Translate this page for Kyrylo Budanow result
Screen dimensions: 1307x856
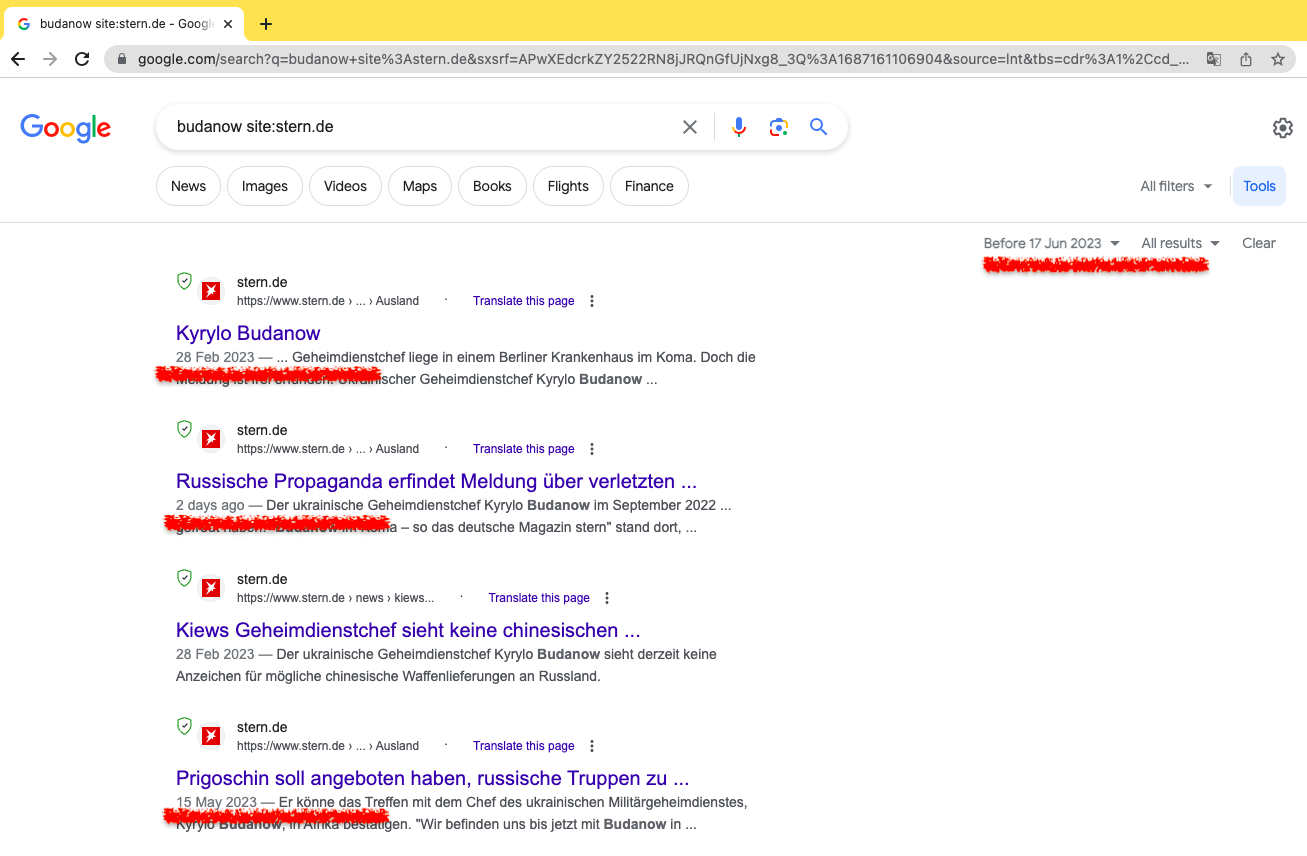click(524, 301)
